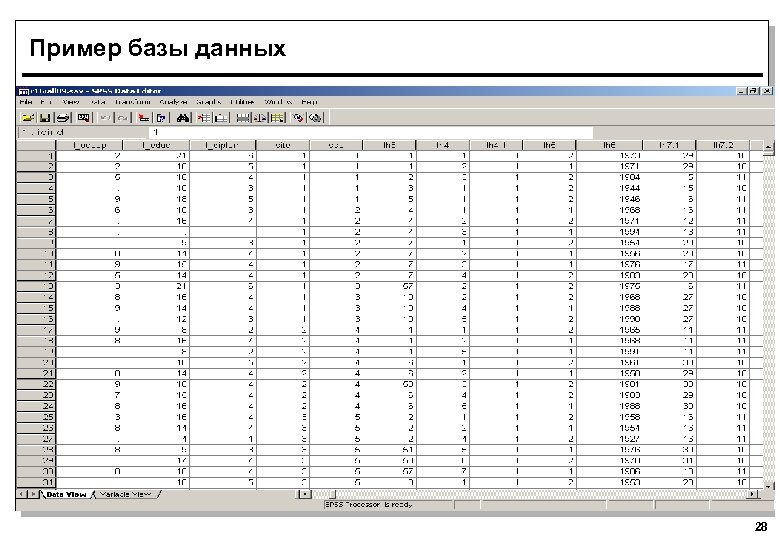This screenshot has height=540, width=780.
Task: Minimize the SPSS Data Editor window
Action: pos(741,91)
